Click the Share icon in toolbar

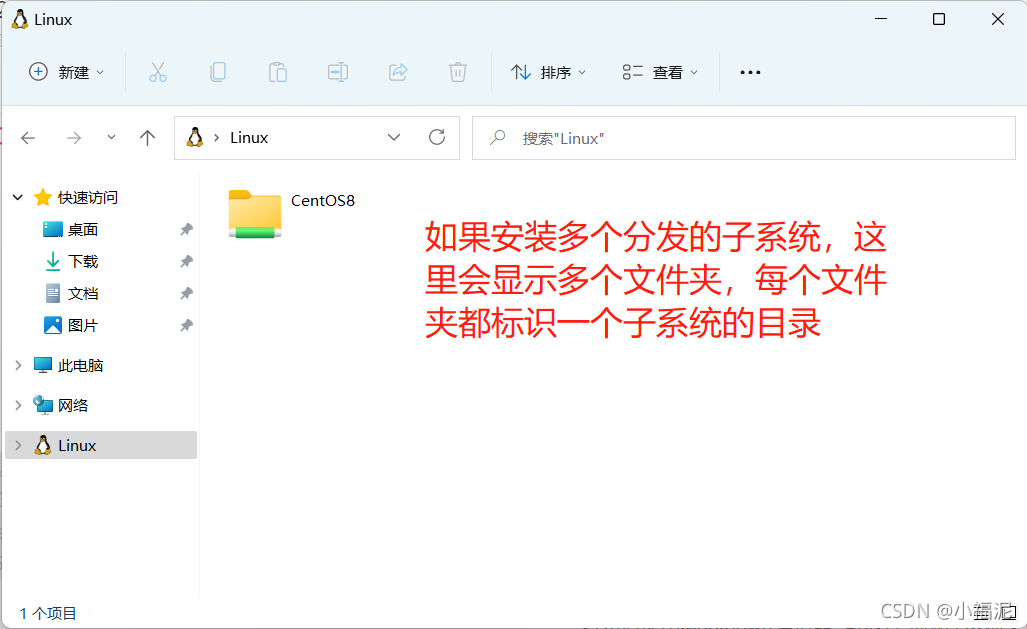(x=398, y=72)
